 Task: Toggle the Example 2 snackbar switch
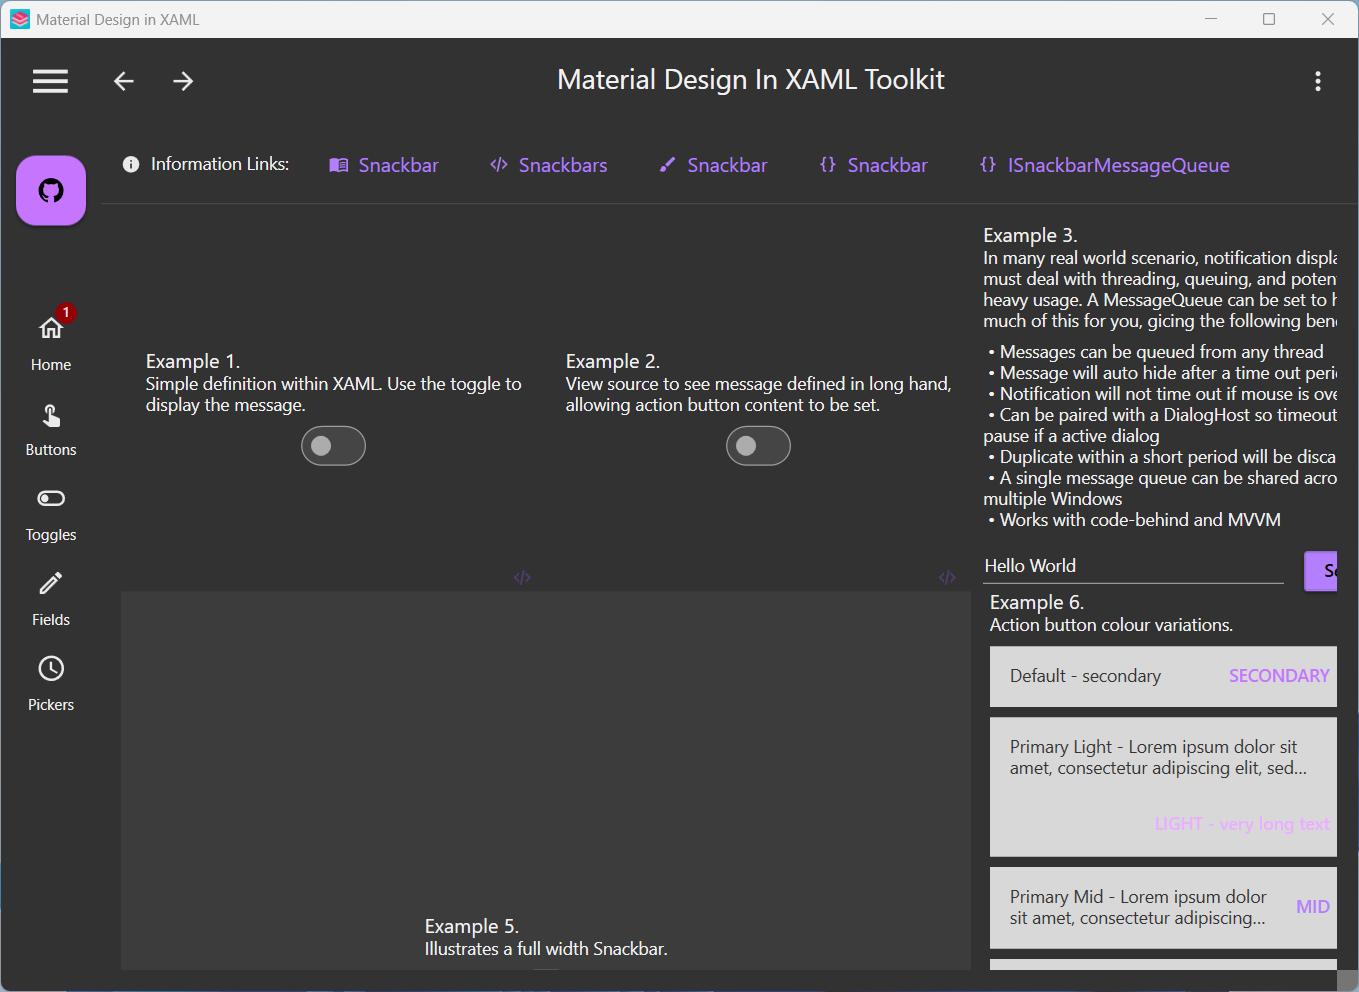758,446
